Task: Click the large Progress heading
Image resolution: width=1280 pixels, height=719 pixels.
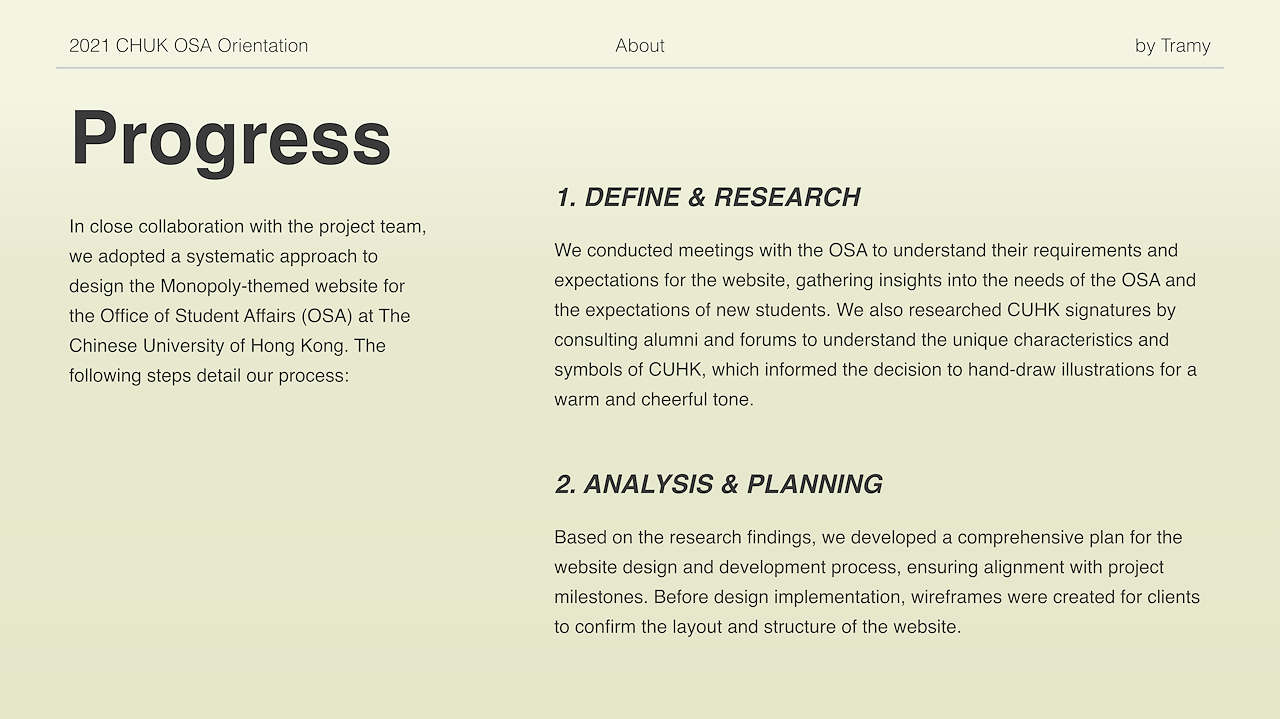Action: pos(230,138)
